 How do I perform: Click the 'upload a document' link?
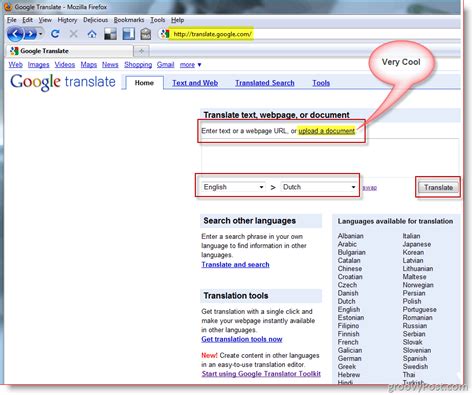click(x=326, y=131)
